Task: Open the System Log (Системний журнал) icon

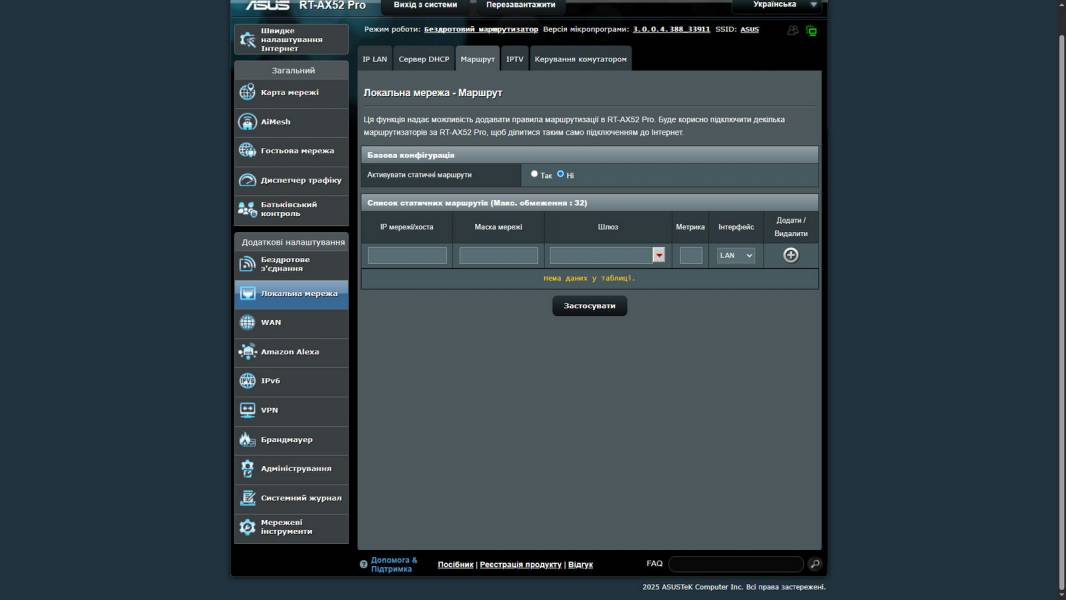Action: (248, 497)
